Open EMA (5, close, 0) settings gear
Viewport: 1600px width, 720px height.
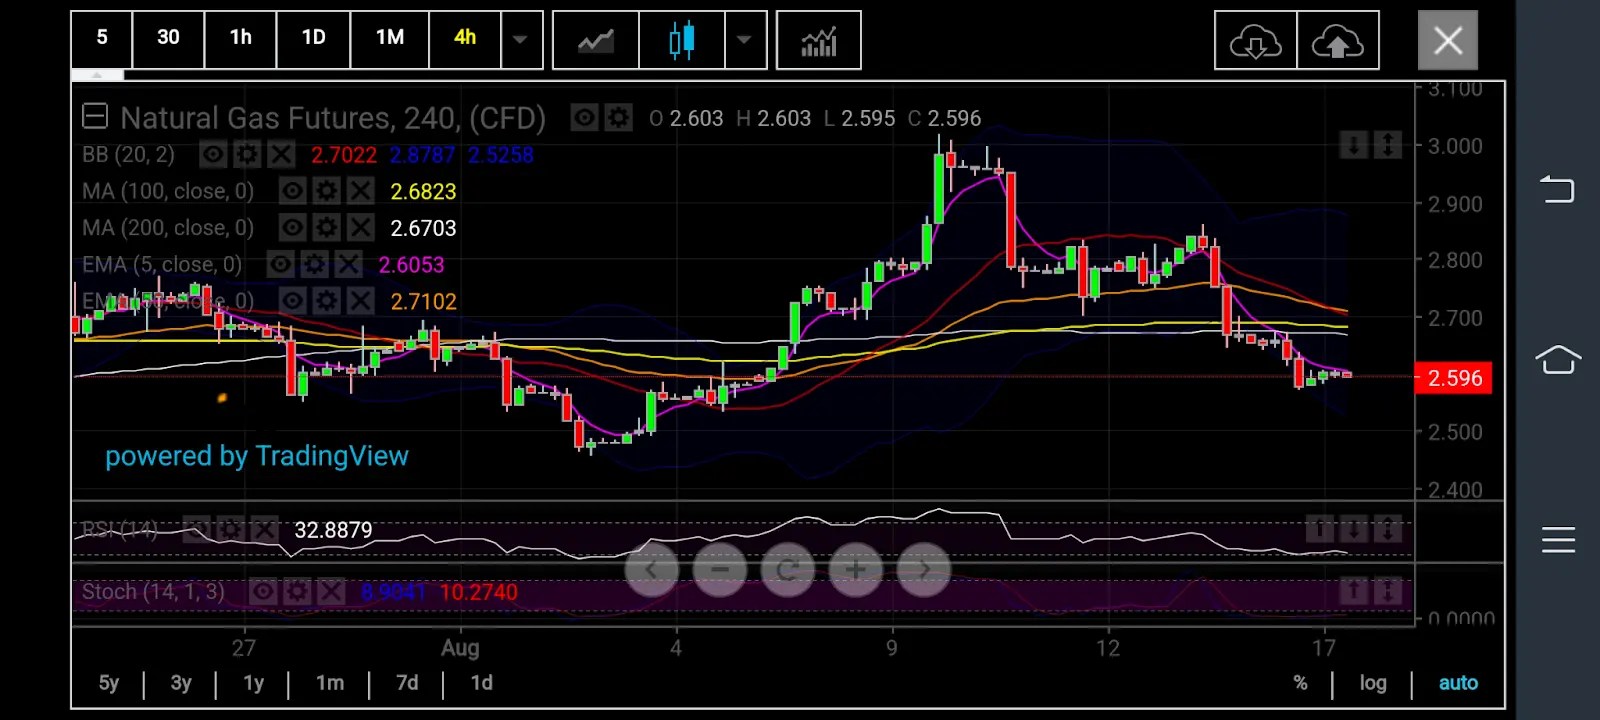tap(314, 264)
